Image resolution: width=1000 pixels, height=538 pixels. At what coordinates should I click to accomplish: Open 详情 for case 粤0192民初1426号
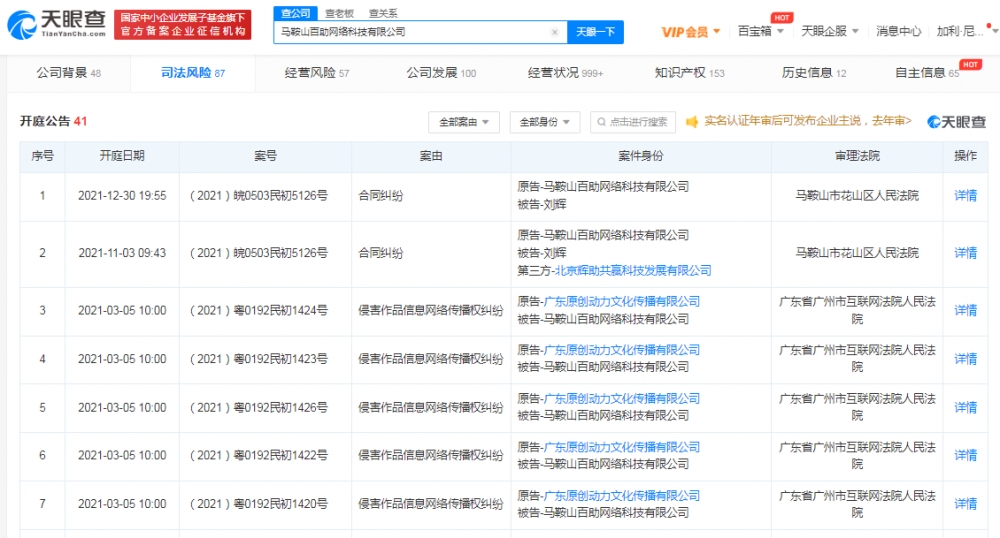click(x=965, y=407)
